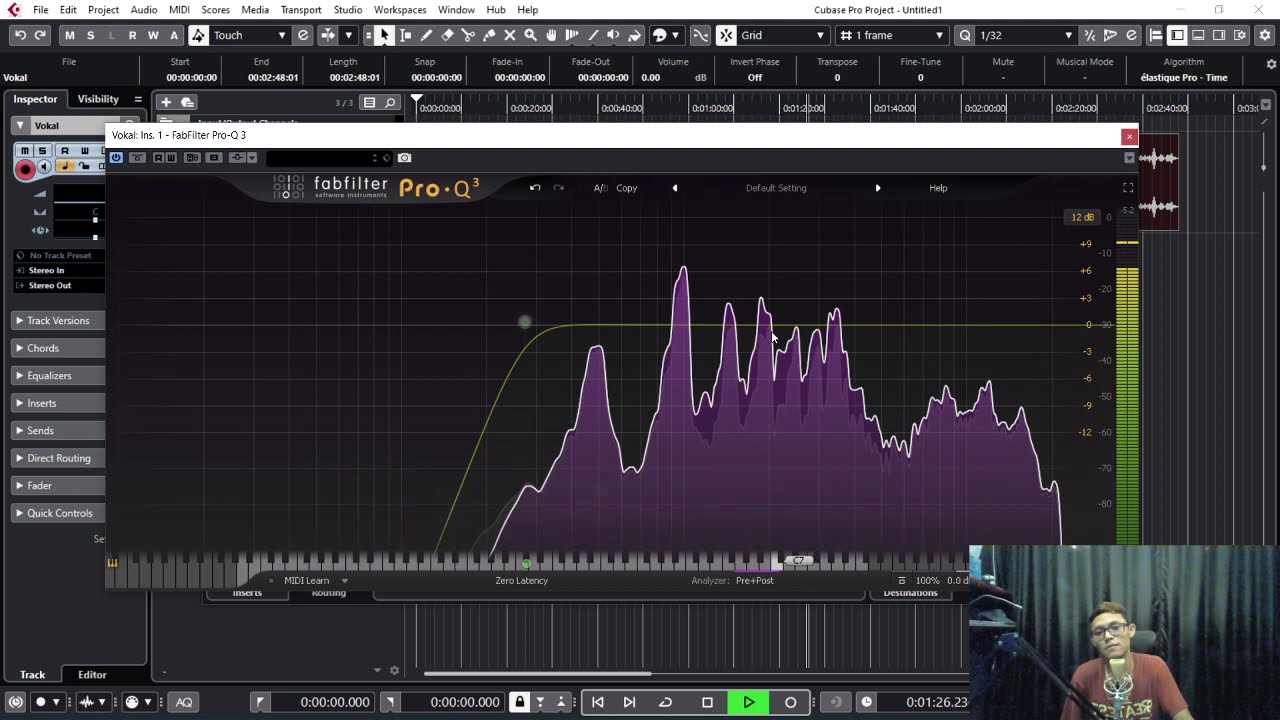Viewport: 1280px width, 720px height.
Task: Select the Split scissors tool
Action: pos(468,35)
